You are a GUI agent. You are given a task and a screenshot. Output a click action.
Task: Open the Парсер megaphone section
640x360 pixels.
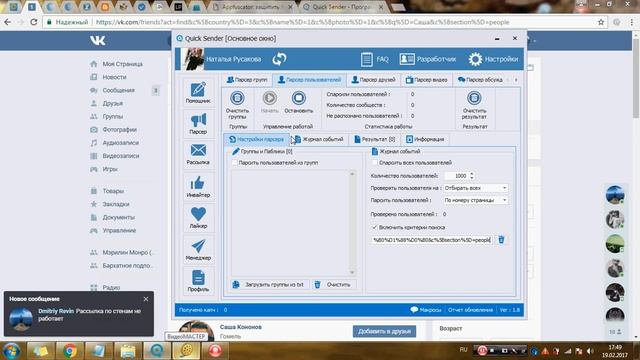(x=198, y=124)
